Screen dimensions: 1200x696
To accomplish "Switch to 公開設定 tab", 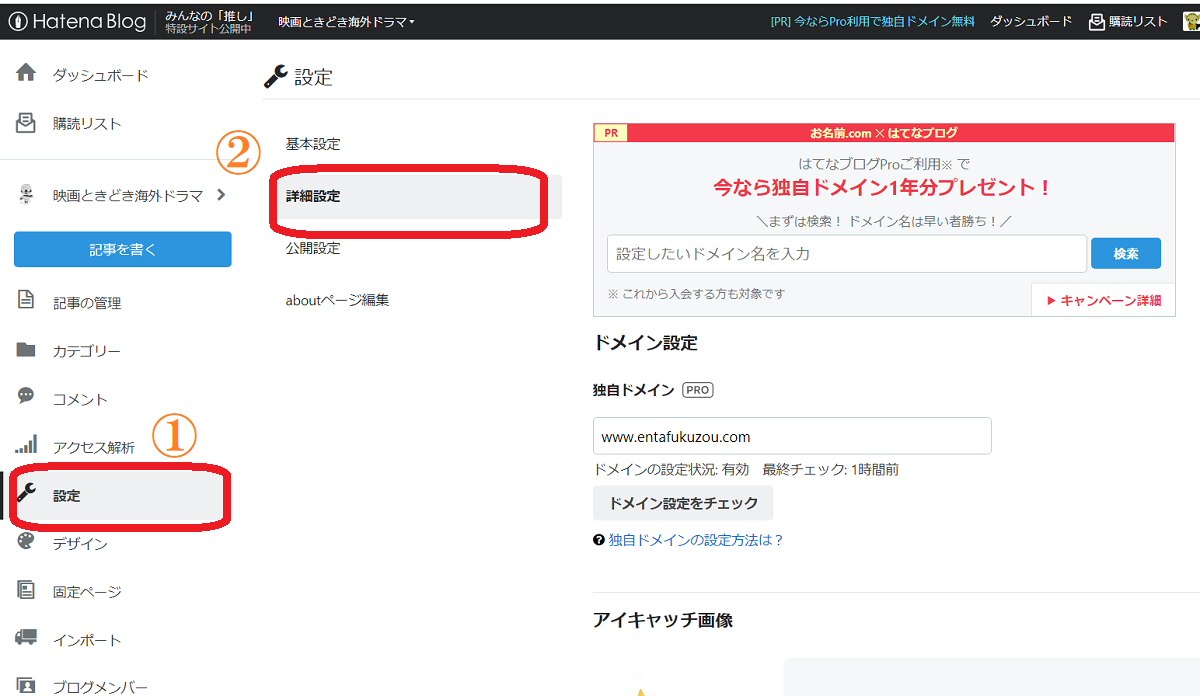I will 313,248.
